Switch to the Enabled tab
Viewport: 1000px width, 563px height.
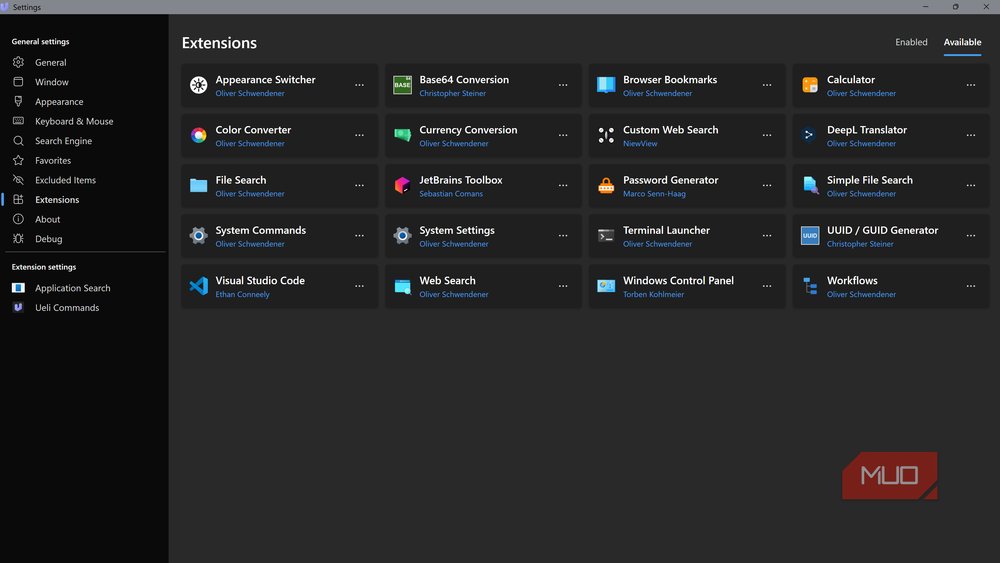911,42
